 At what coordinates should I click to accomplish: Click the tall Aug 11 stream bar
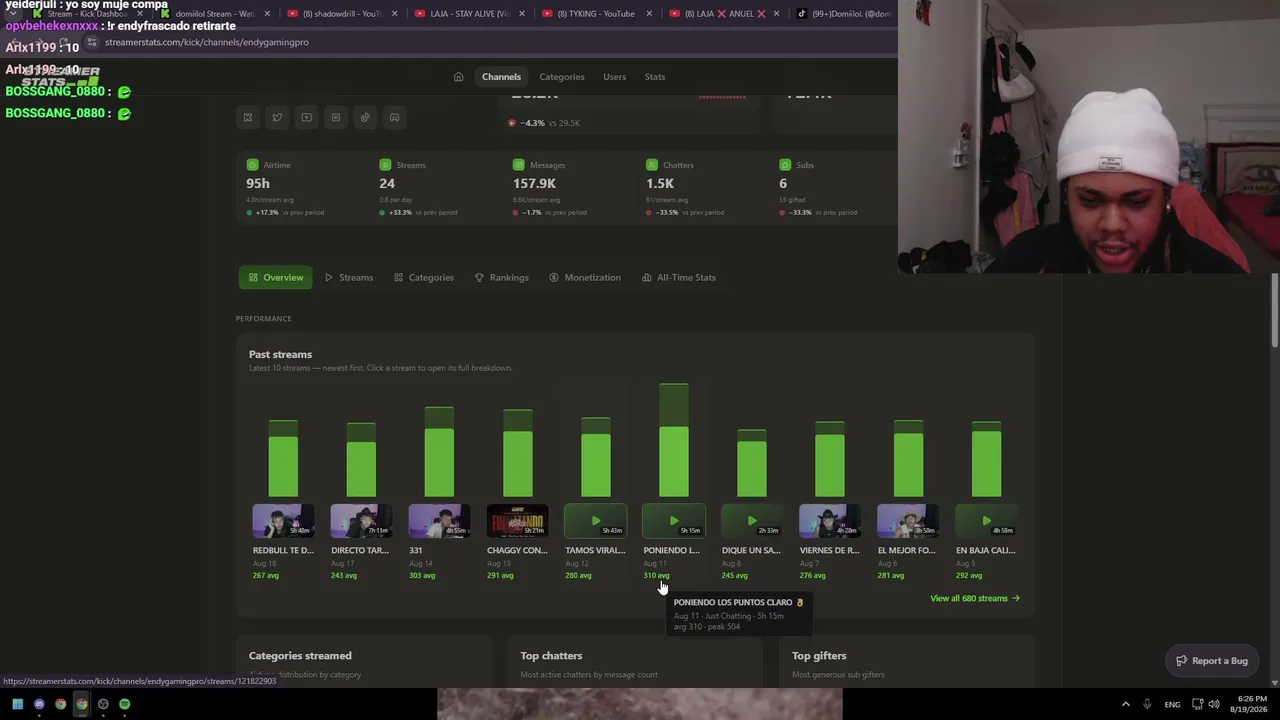[673, 440]
